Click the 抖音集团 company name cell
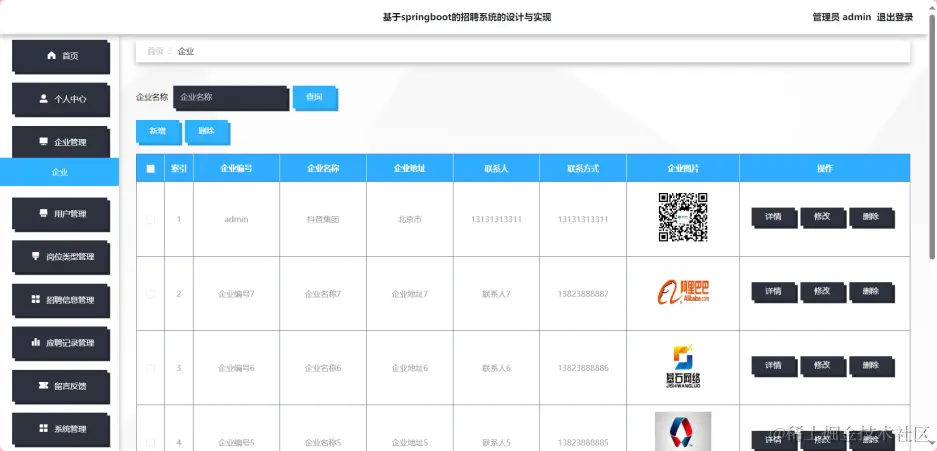Image resolution: width=937 pixels, height=451 pixels. [x=323, y=219]
